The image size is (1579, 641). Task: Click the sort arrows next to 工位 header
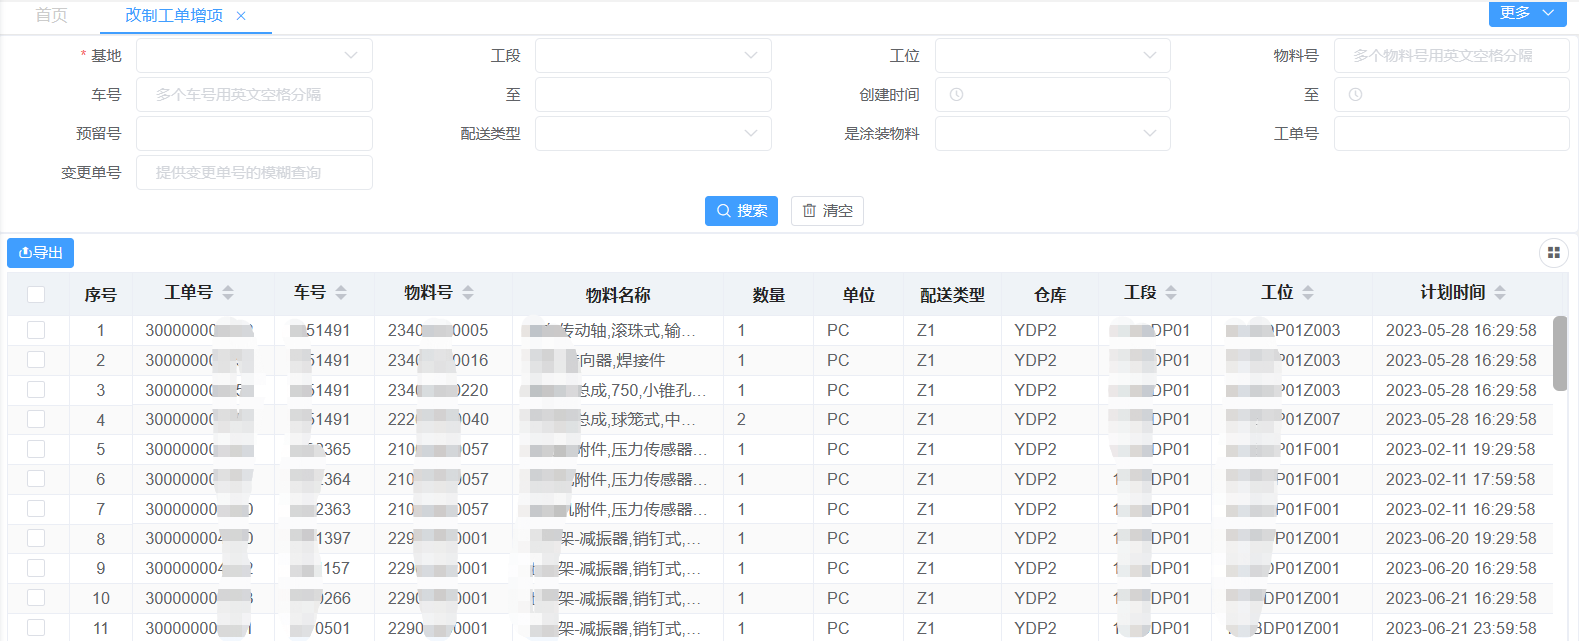[1308, 293]
